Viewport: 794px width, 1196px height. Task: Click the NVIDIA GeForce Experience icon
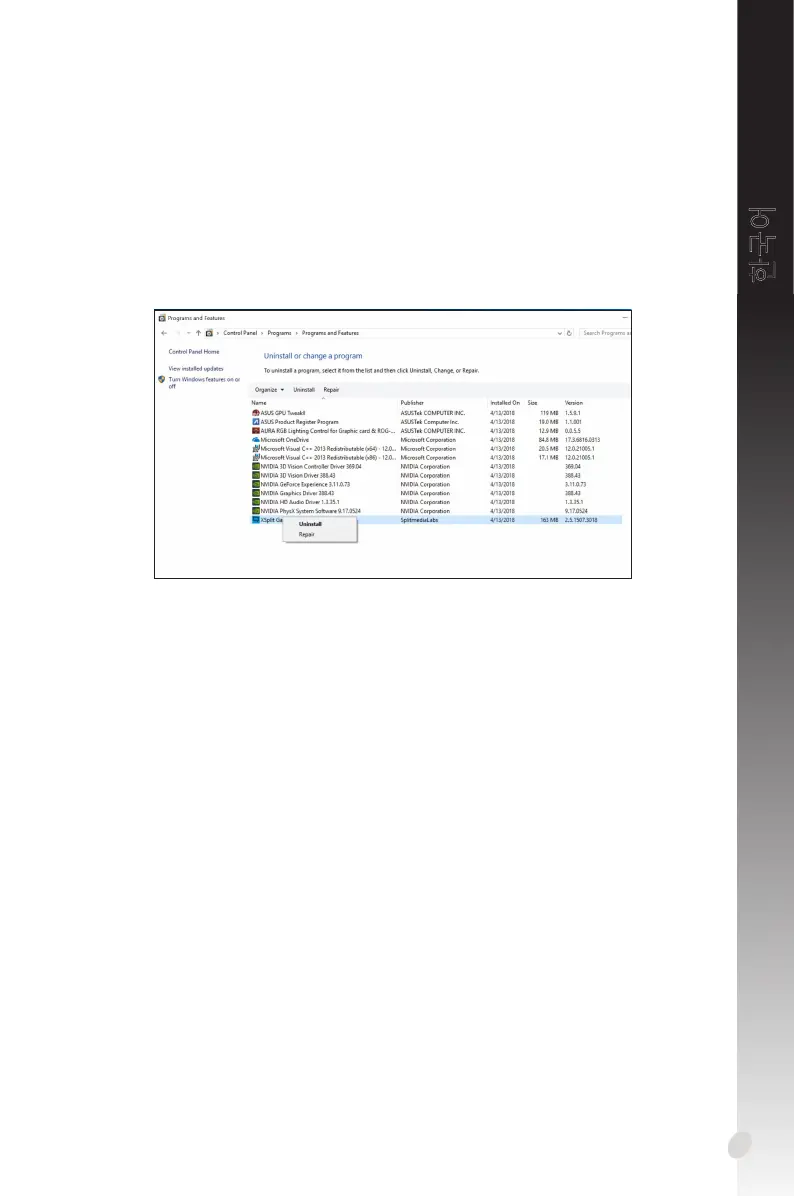[x=256, y=484]
